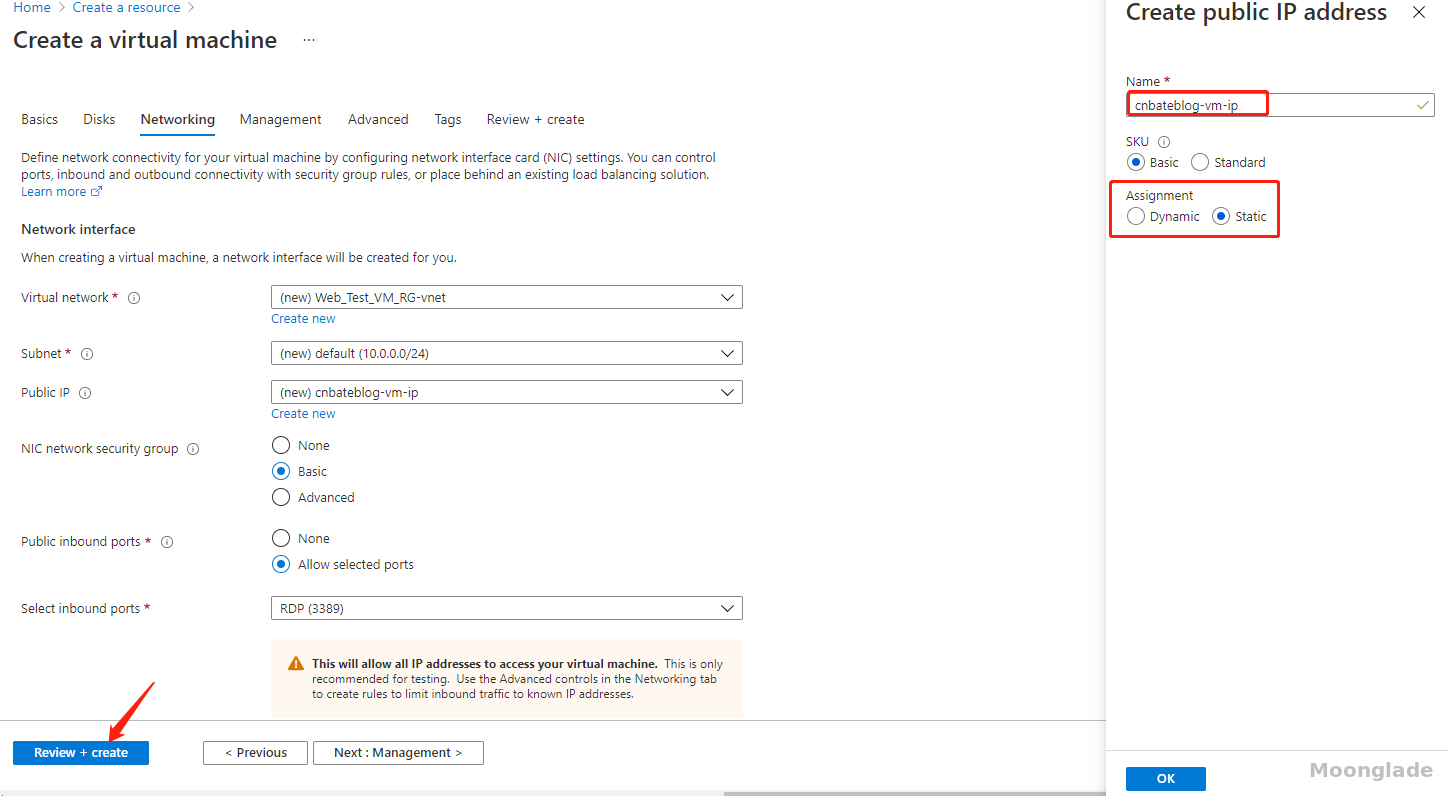The height and width of the screenshot is (796, 1448).
Task: Go to the Advanced tab
Action: 378,119
